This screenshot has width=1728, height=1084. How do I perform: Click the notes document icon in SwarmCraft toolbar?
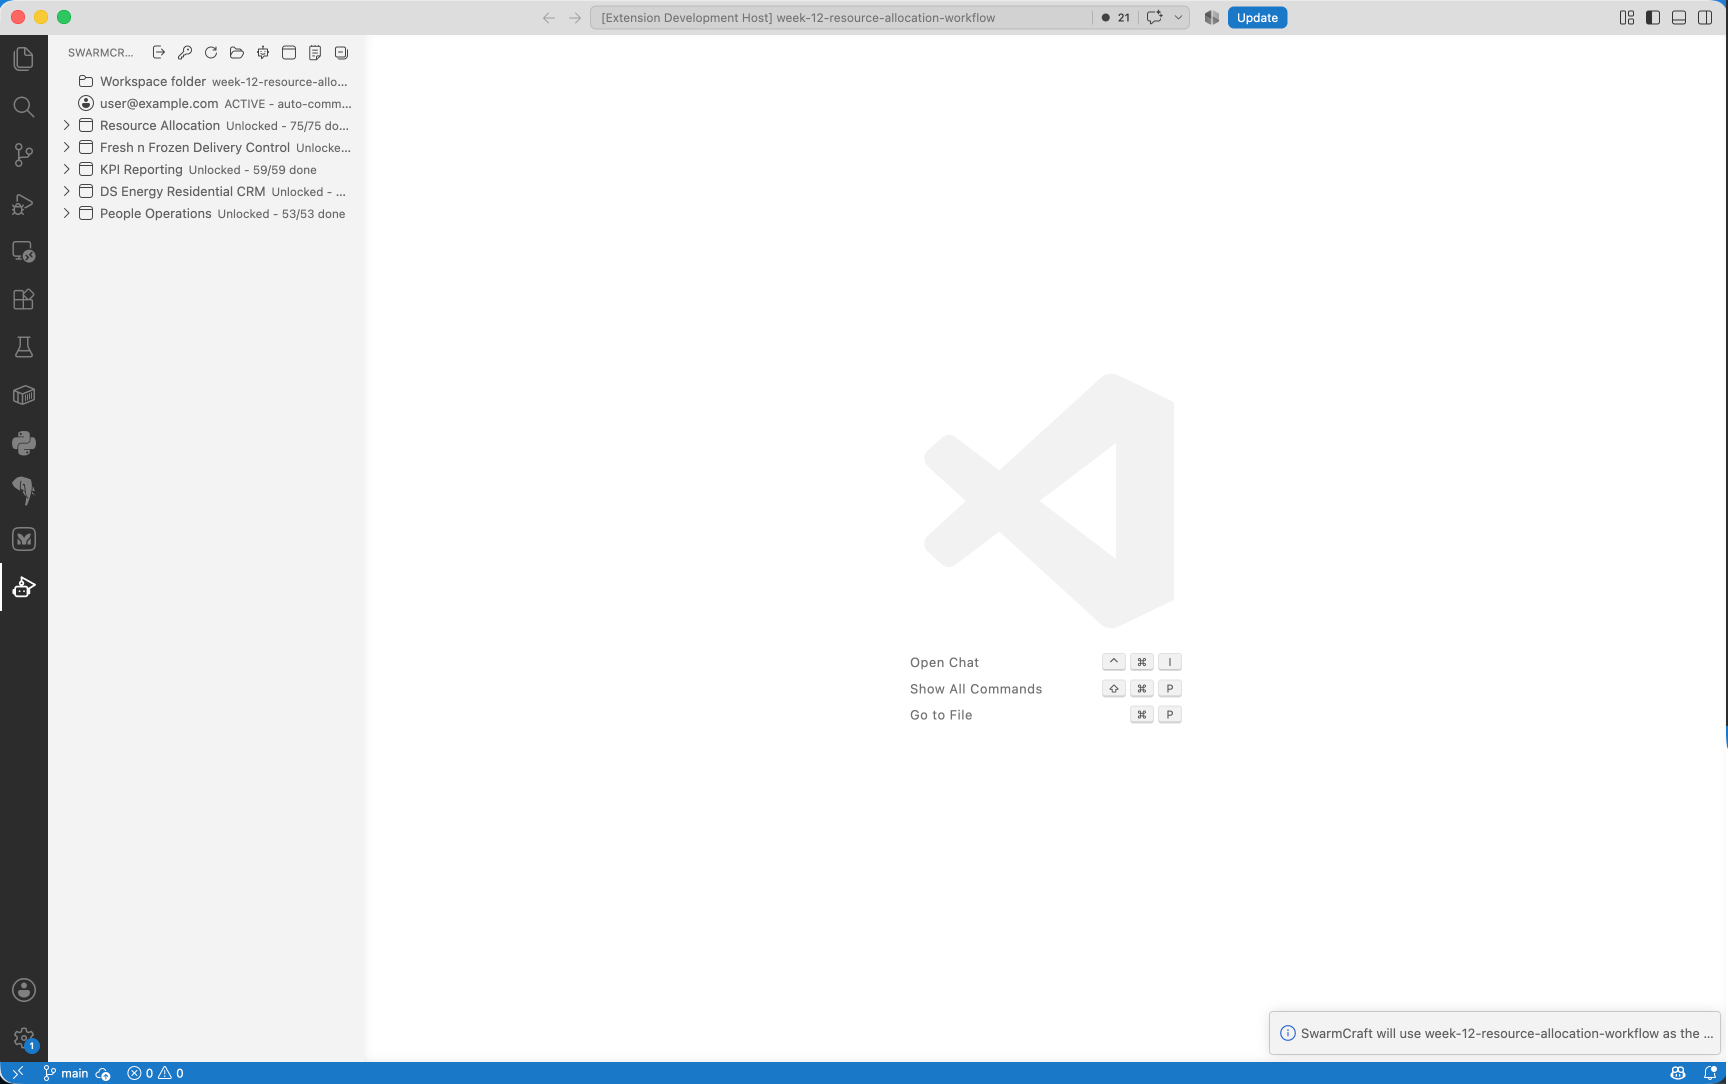[315, 52]
